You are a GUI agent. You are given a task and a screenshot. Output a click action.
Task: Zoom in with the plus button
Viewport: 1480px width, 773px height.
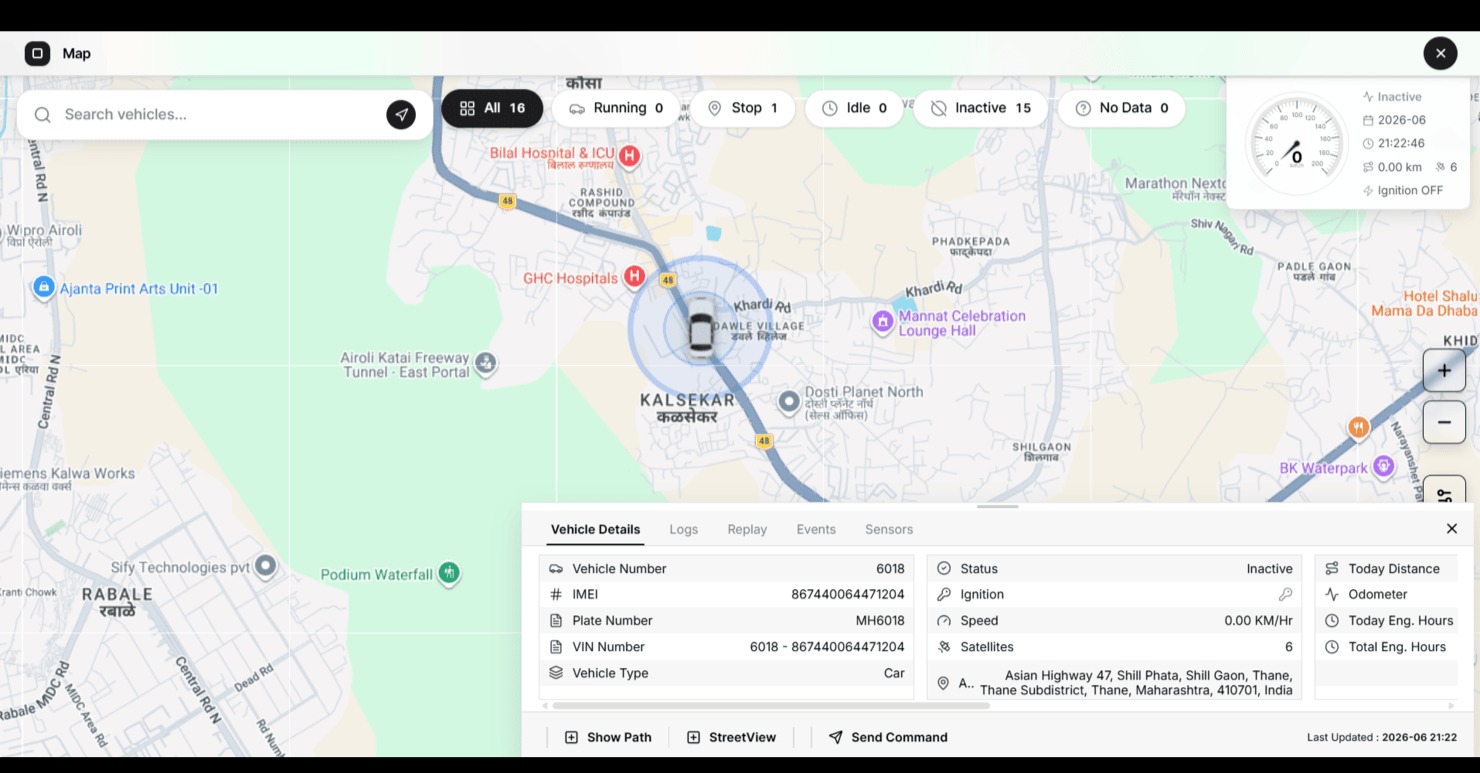coord(1444,371)
